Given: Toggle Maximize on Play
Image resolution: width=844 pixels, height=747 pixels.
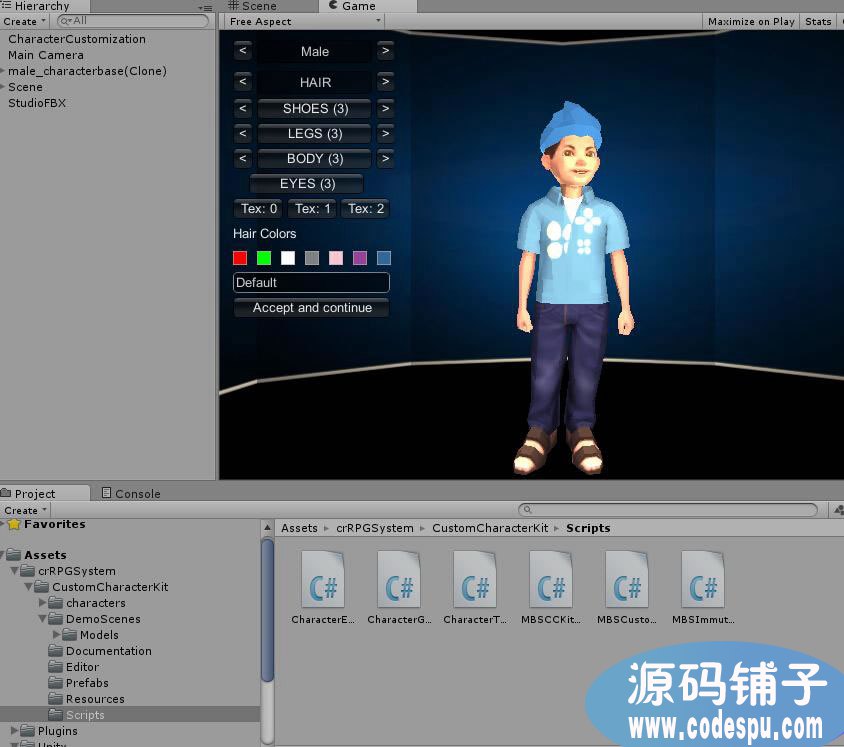Looking at the screenshot, I should tap(751, 22).
